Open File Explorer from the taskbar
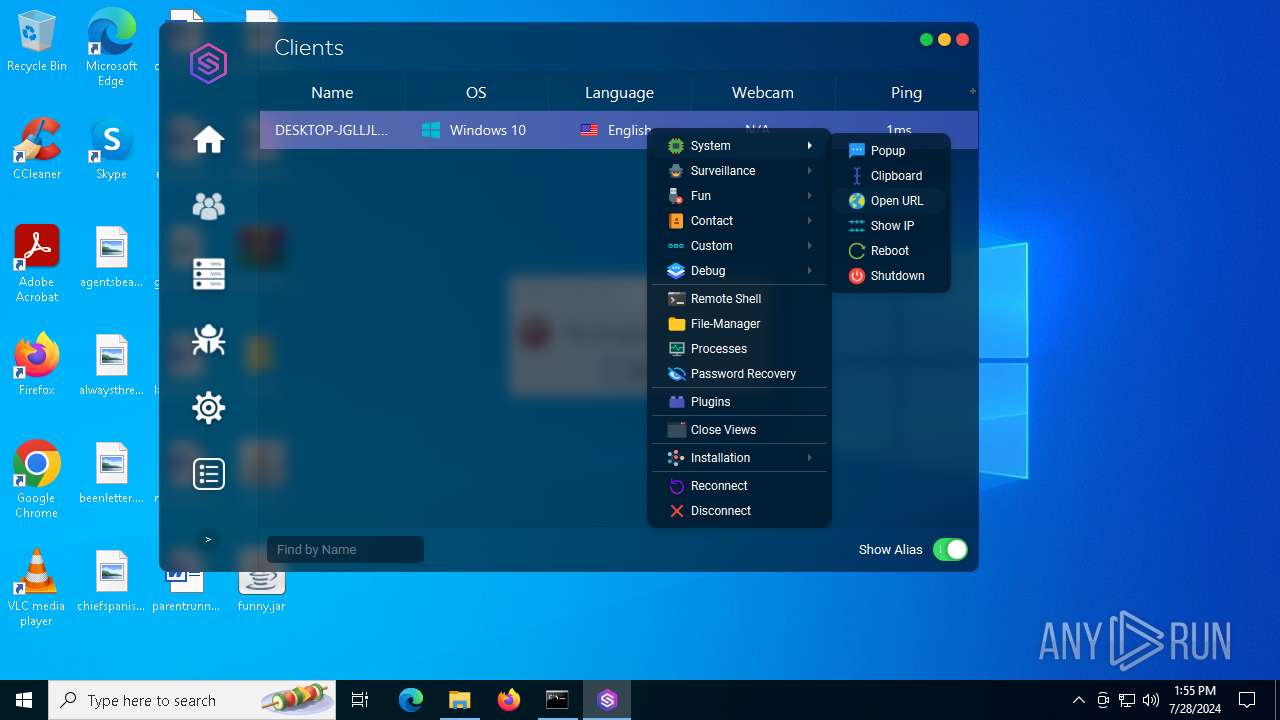Image resolution: width=1280 pixels, height=720 pixels. [459, 700]
